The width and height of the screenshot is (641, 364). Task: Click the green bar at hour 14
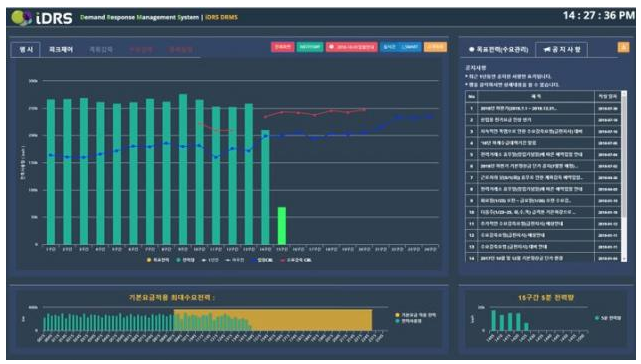point(265,187)
